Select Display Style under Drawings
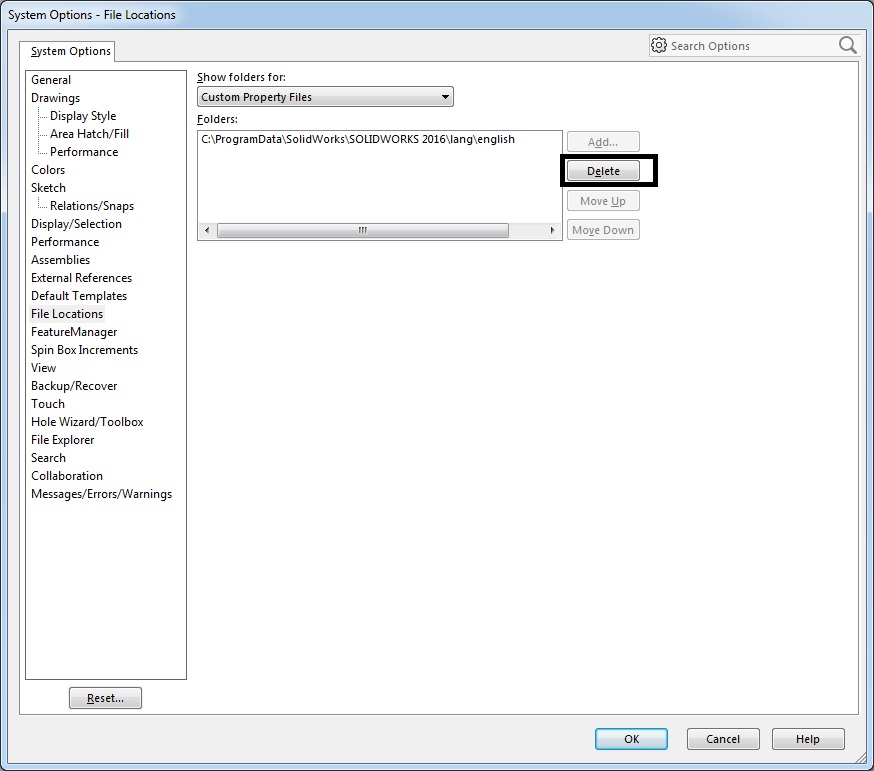The height and width of the screenshot is (771, 874). (83, 116)
